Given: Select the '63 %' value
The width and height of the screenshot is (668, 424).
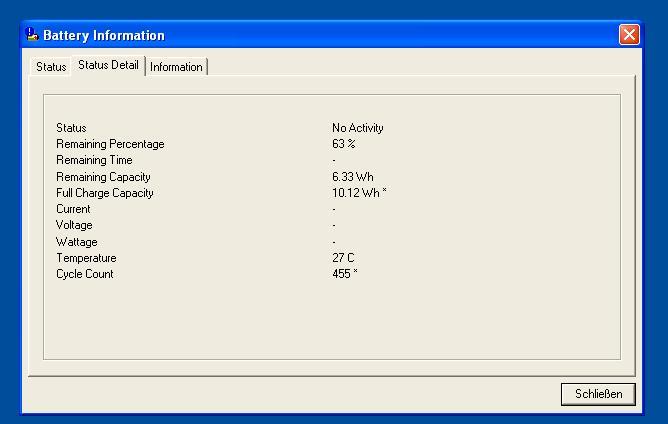Looking at the screenshot, I should (x=343, y=144).
